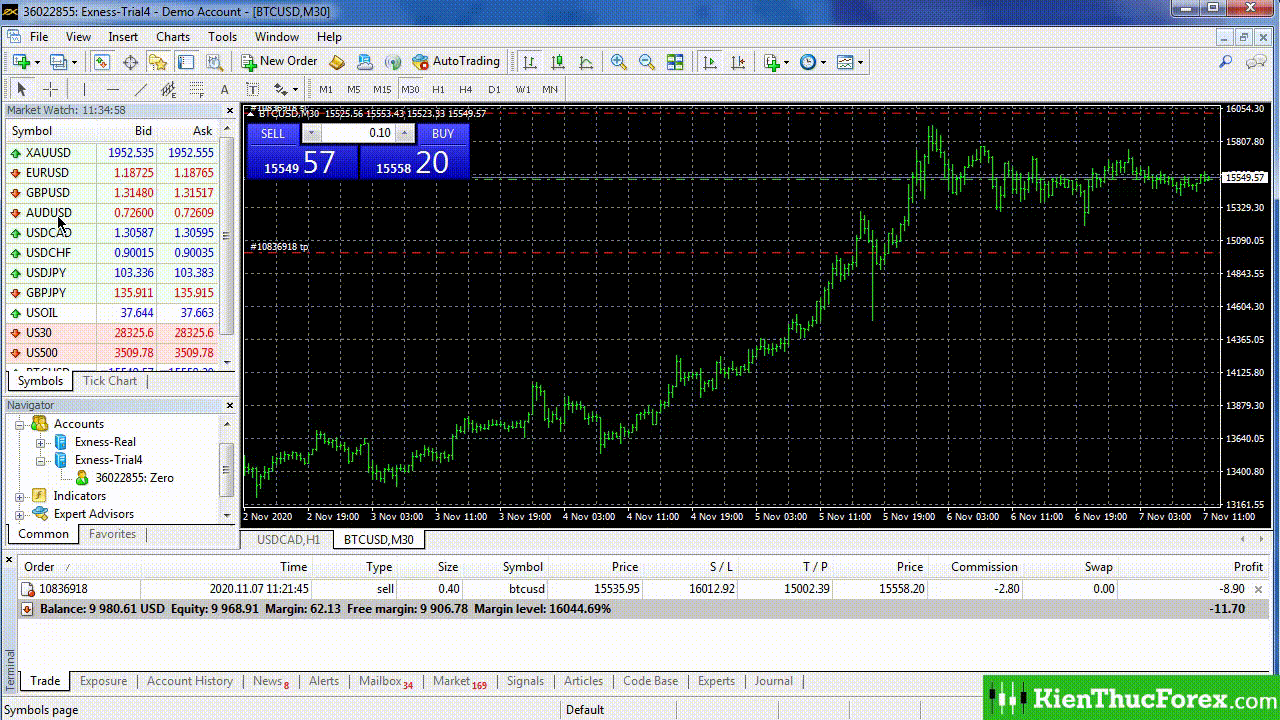This screenshot has height=720, width=1280.
Task: Toggle the Navigator panel star-folder icon
Action: 158,62
